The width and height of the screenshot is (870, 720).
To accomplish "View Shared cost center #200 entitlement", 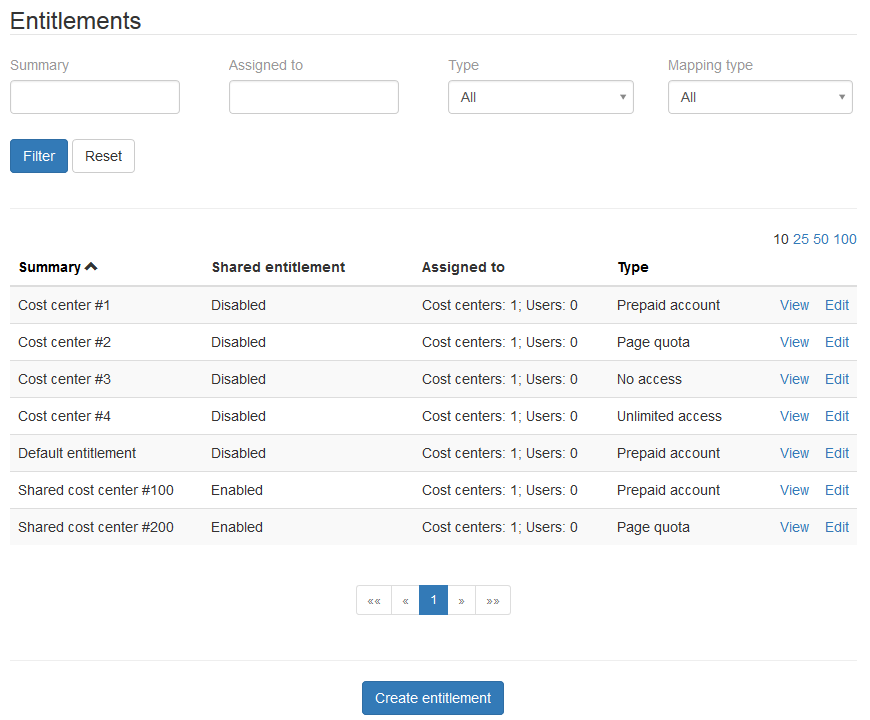I will click(x=794, y=527).
